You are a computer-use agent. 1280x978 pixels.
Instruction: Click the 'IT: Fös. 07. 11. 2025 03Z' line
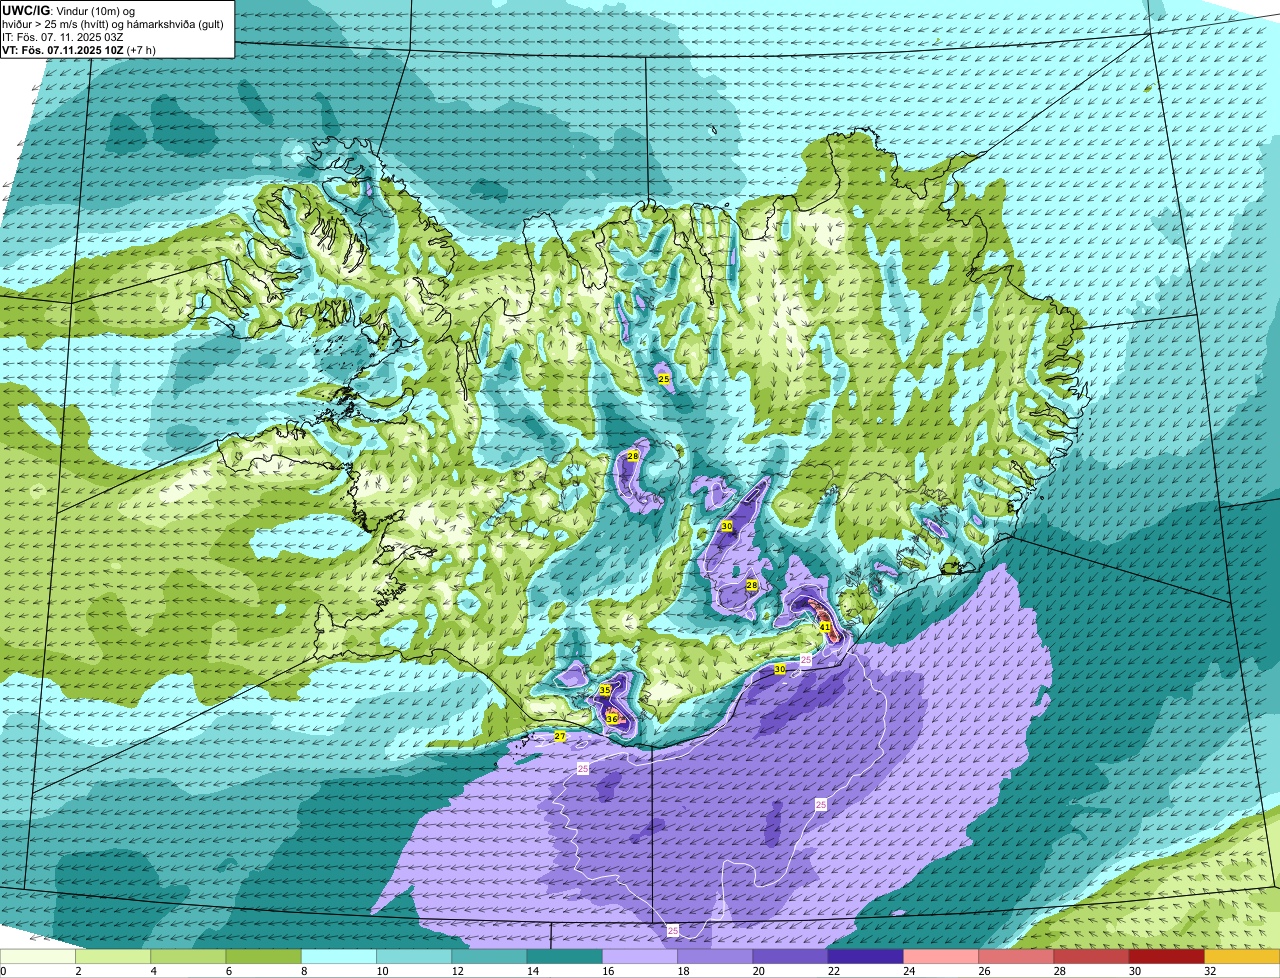point(62,37)
